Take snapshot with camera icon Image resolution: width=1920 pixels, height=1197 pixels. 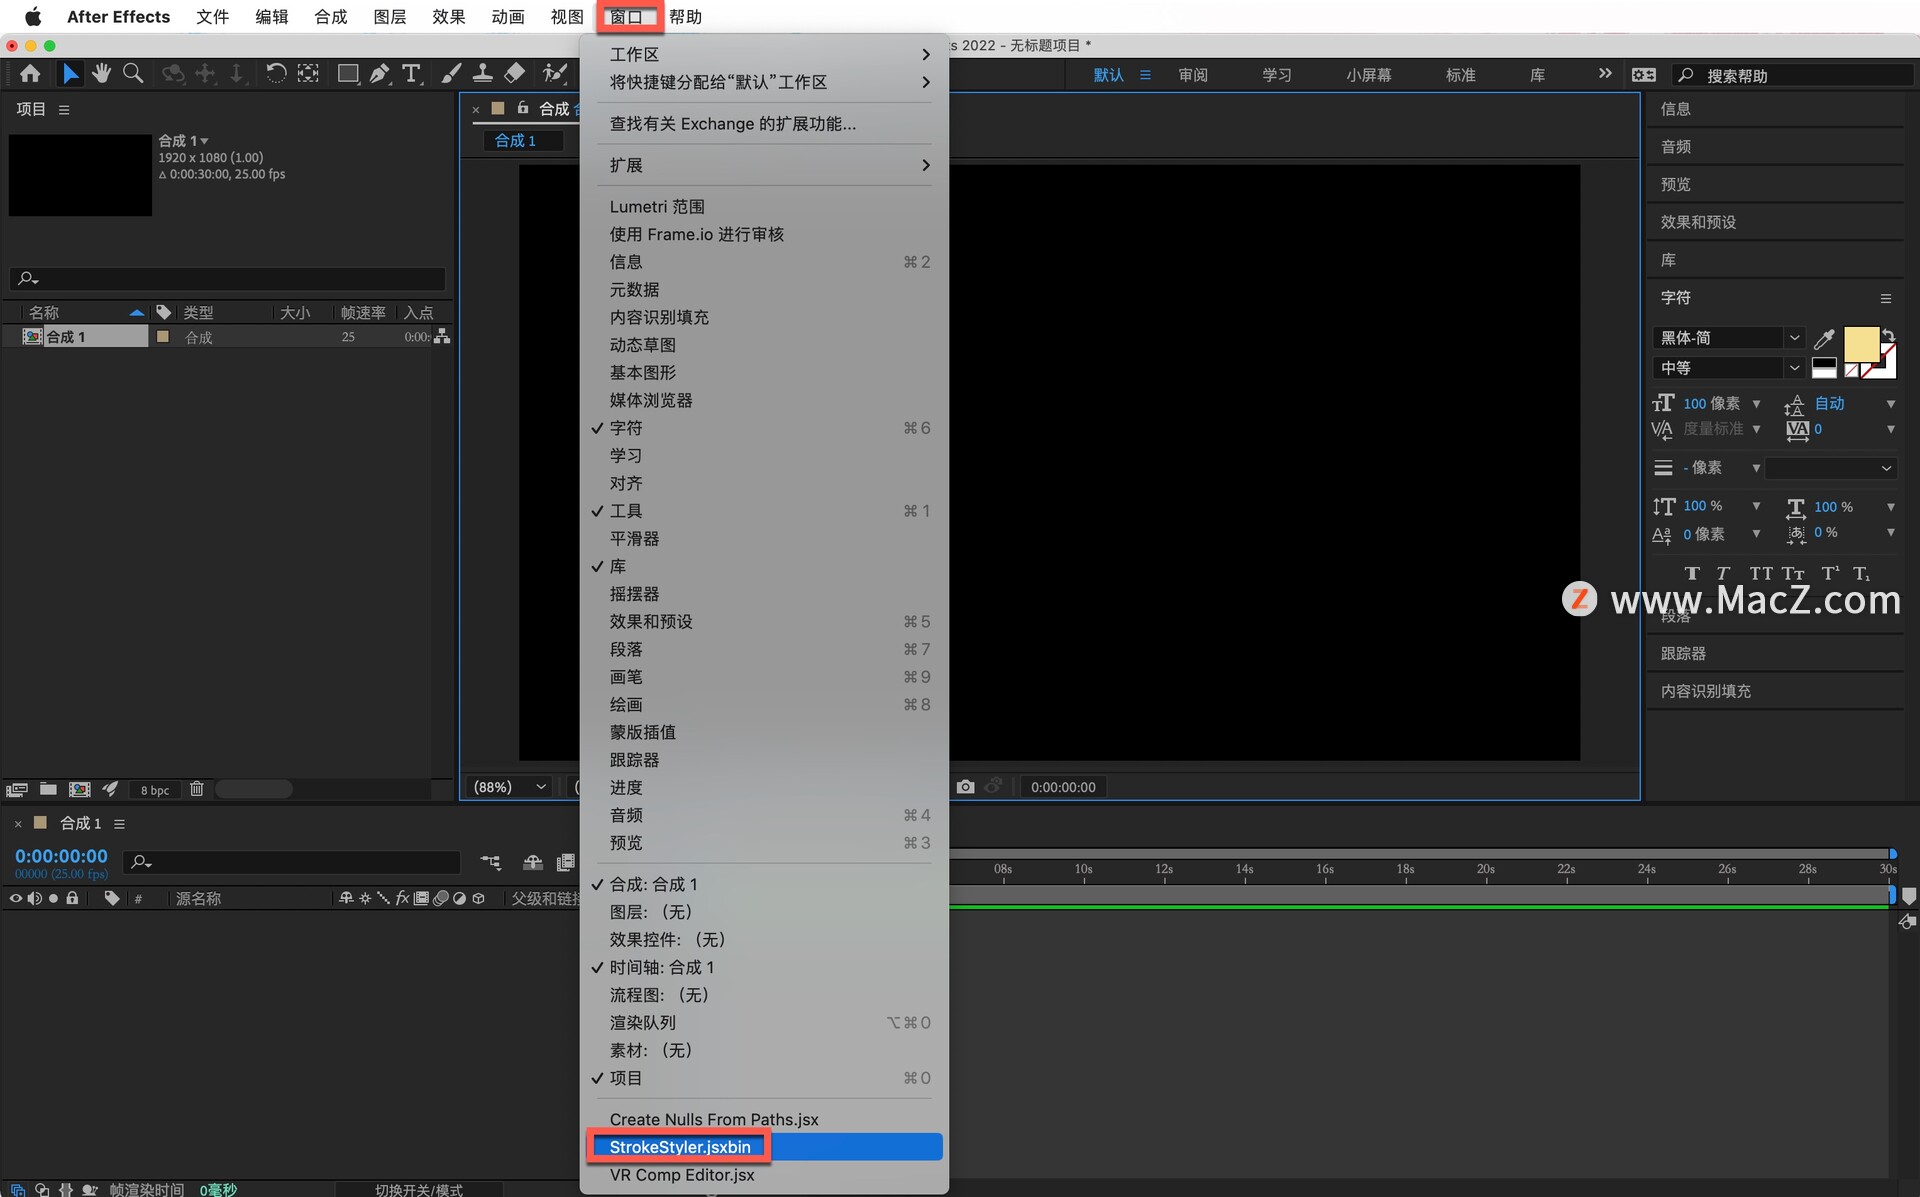point(965,787)
